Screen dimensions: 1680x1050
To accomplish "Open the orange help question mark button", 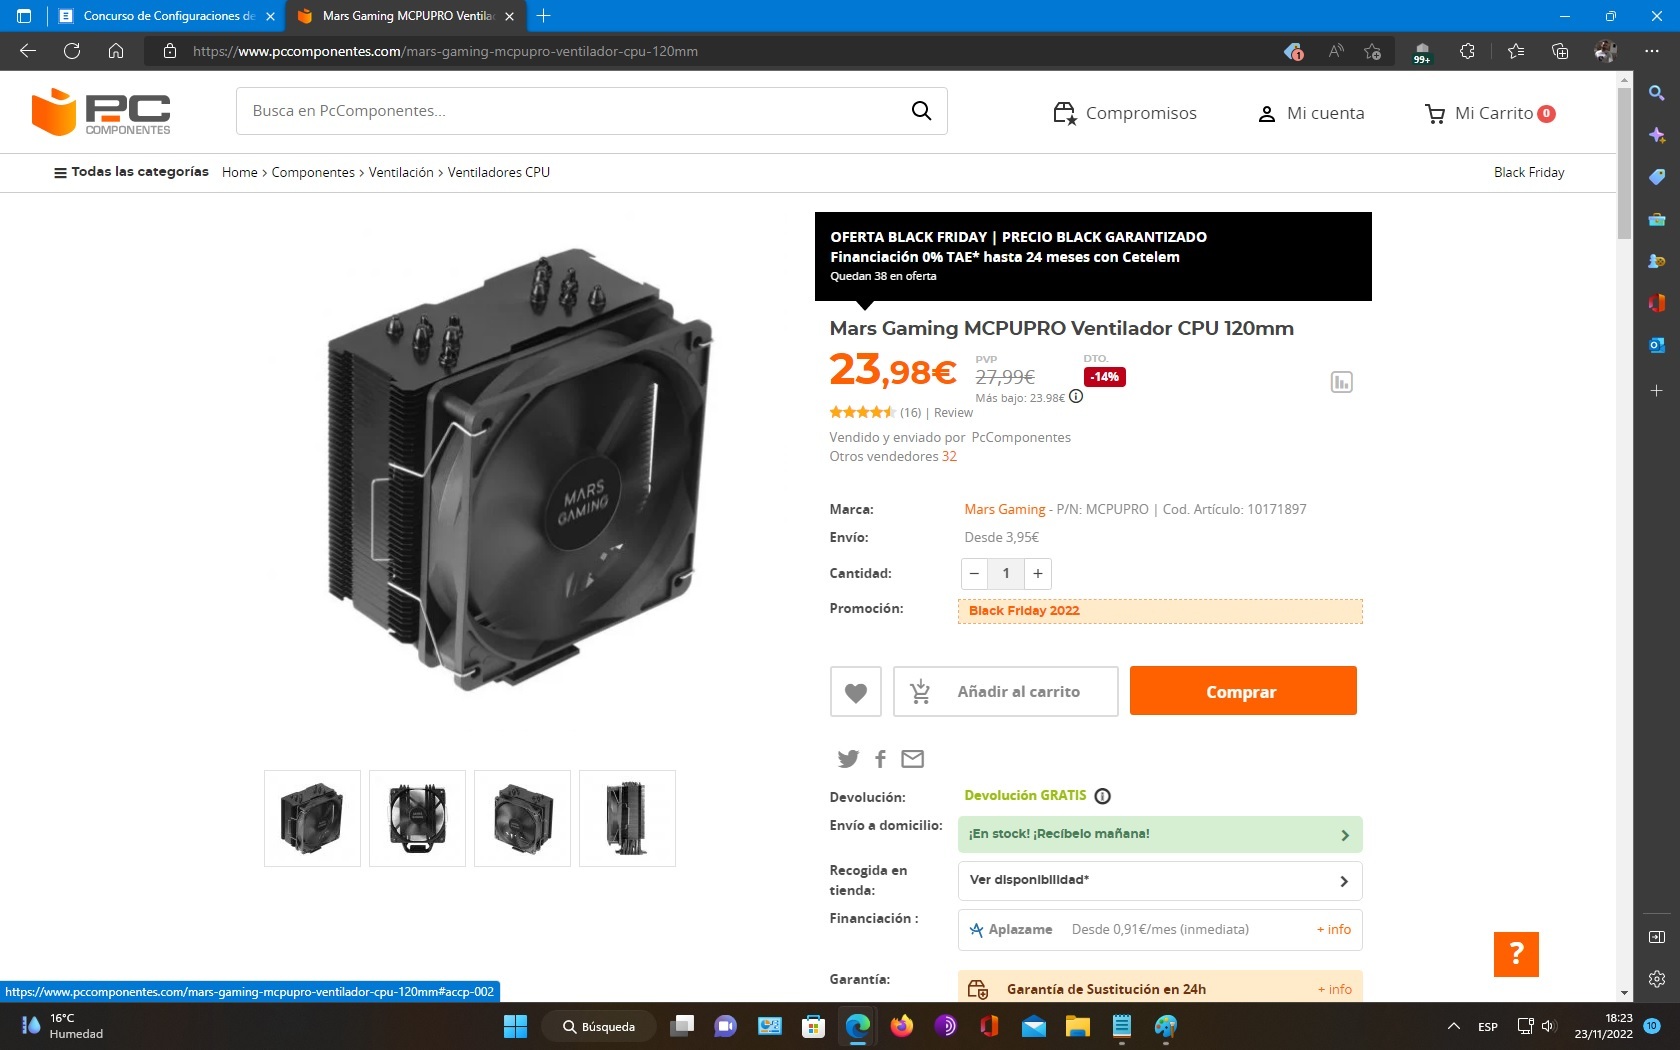I will point(1515,954).
